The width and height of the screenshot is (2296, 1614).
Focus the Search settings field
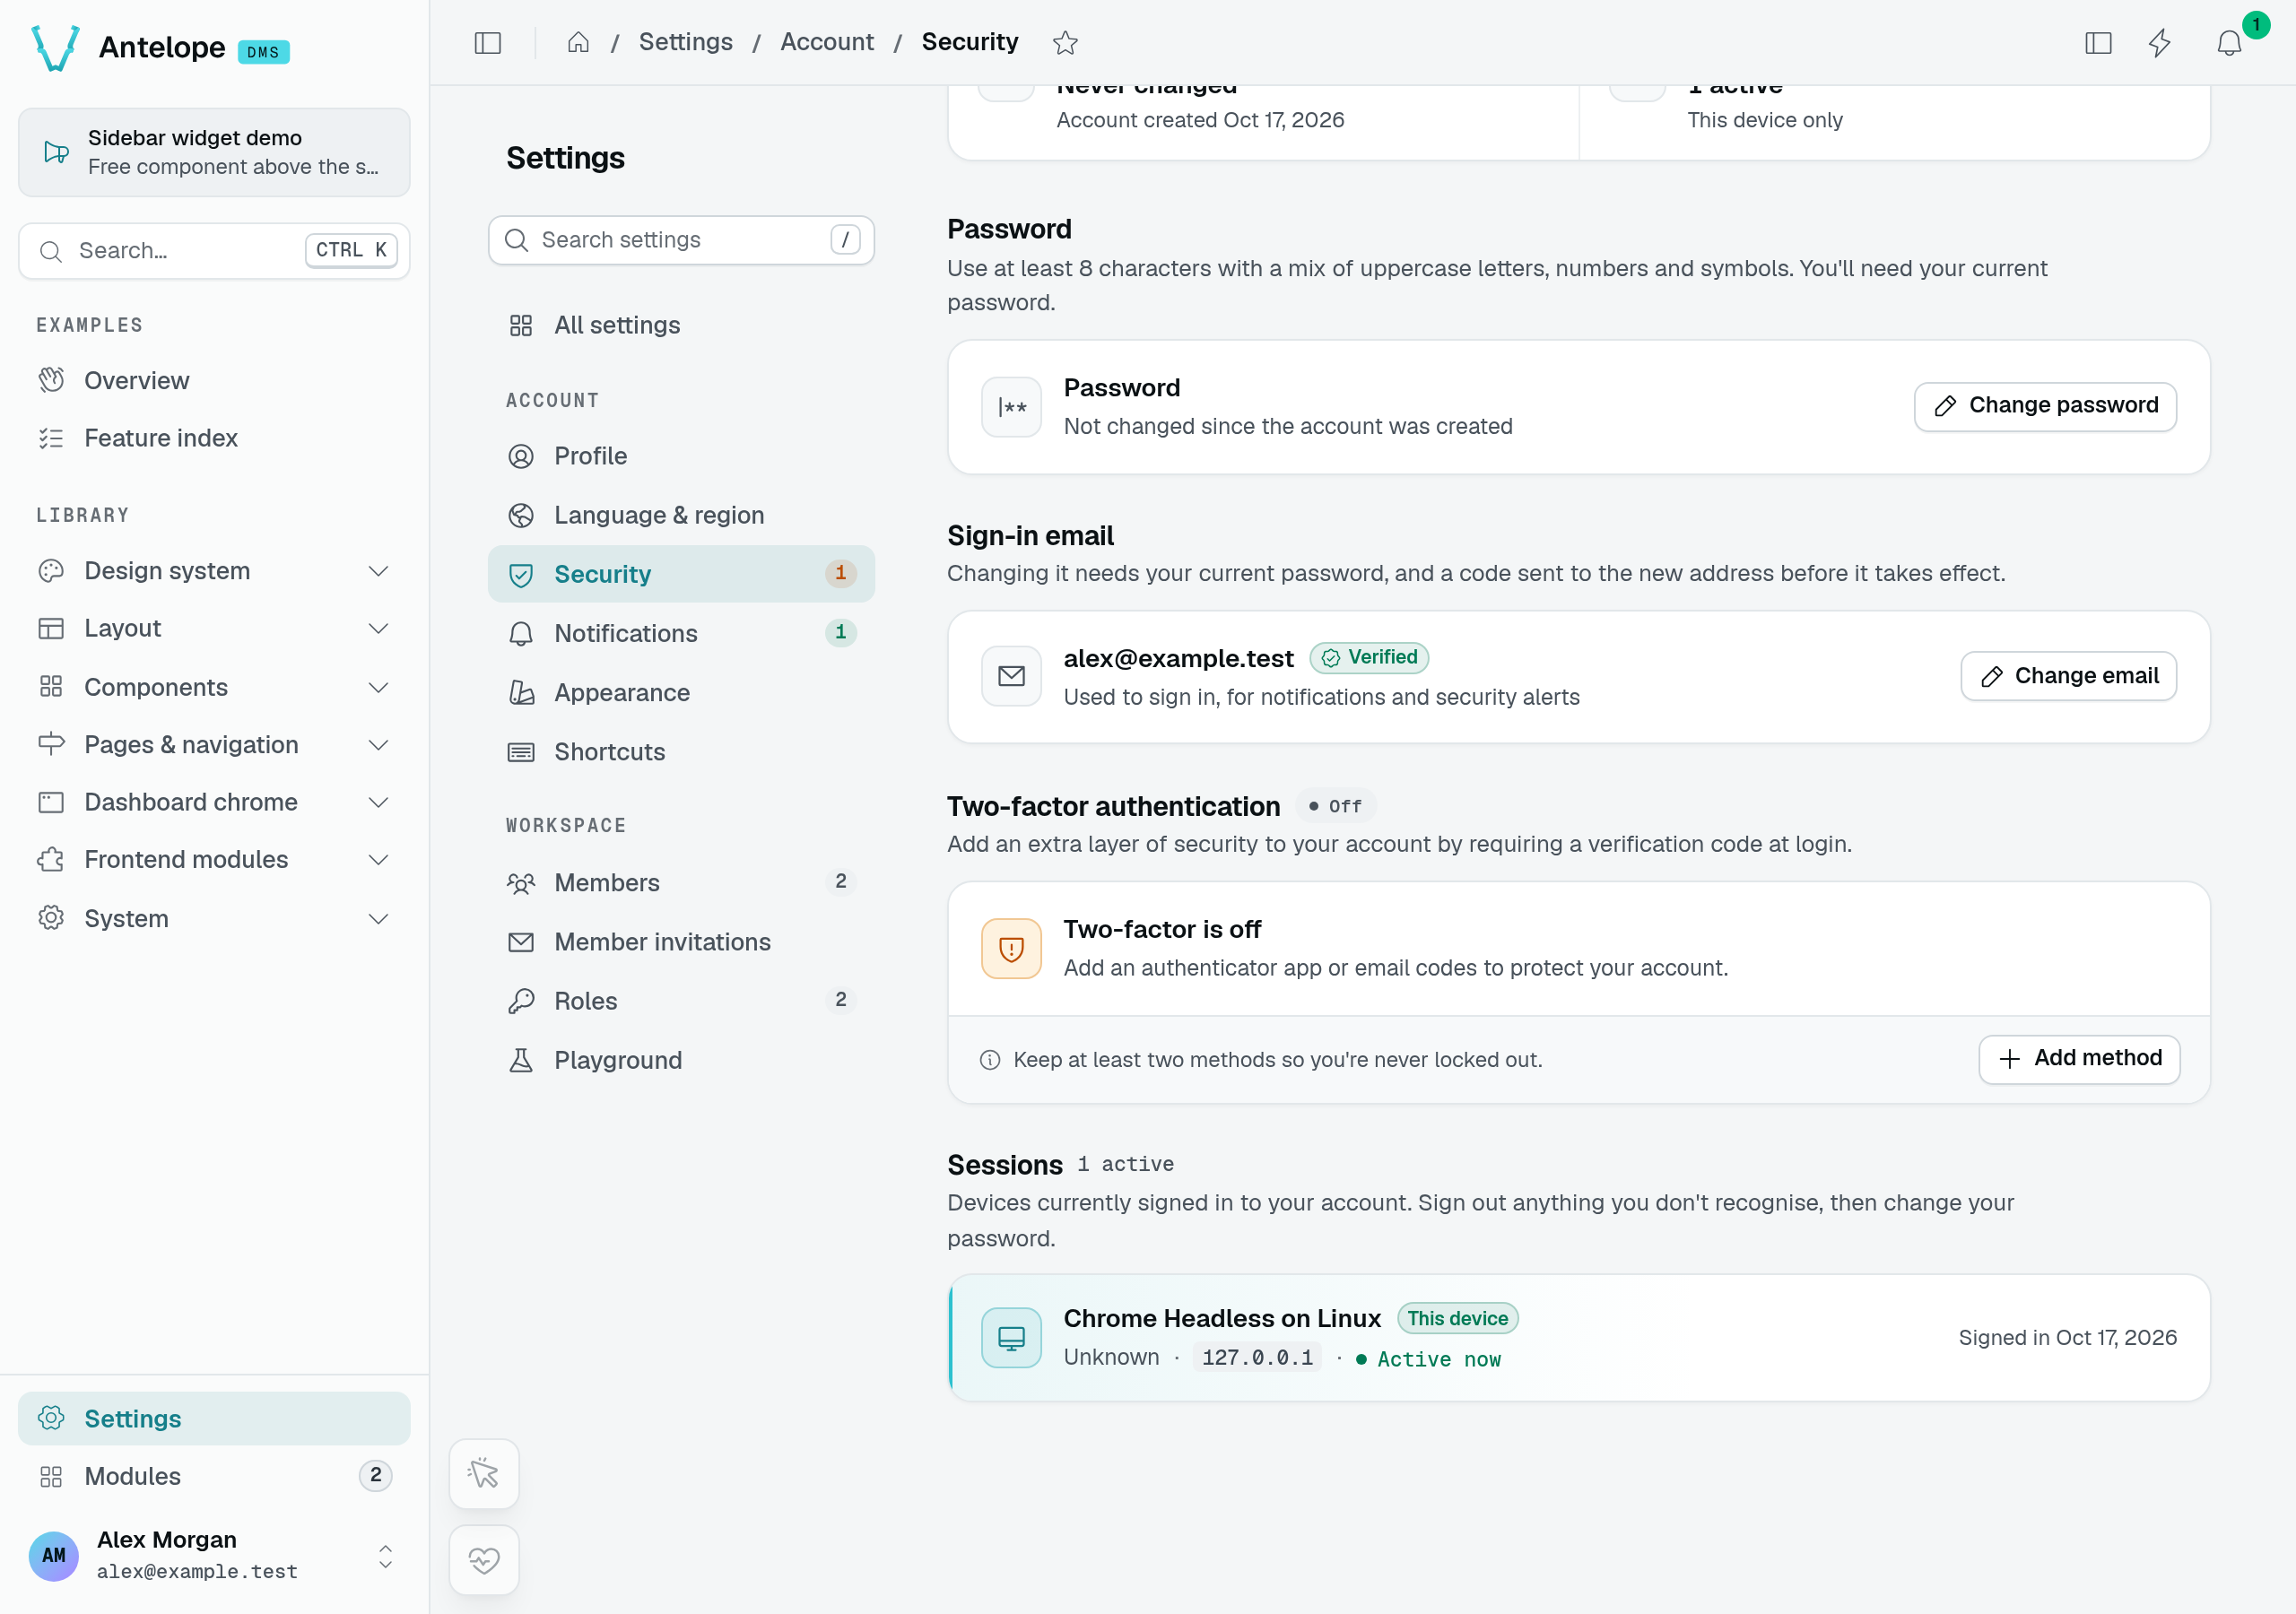681,240
